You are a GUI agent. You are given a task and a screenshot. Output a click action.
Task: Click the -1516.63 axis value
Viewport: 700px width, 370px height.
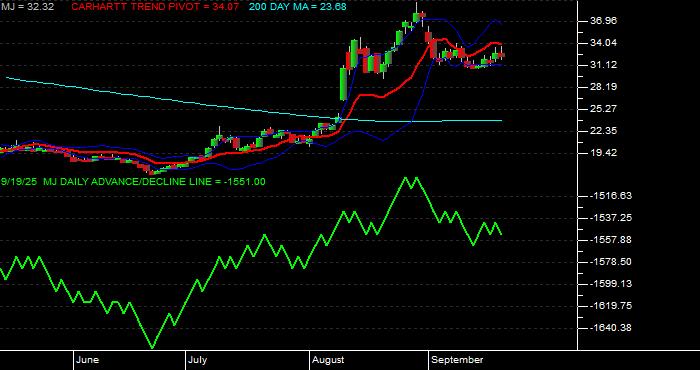click(612, 196)
